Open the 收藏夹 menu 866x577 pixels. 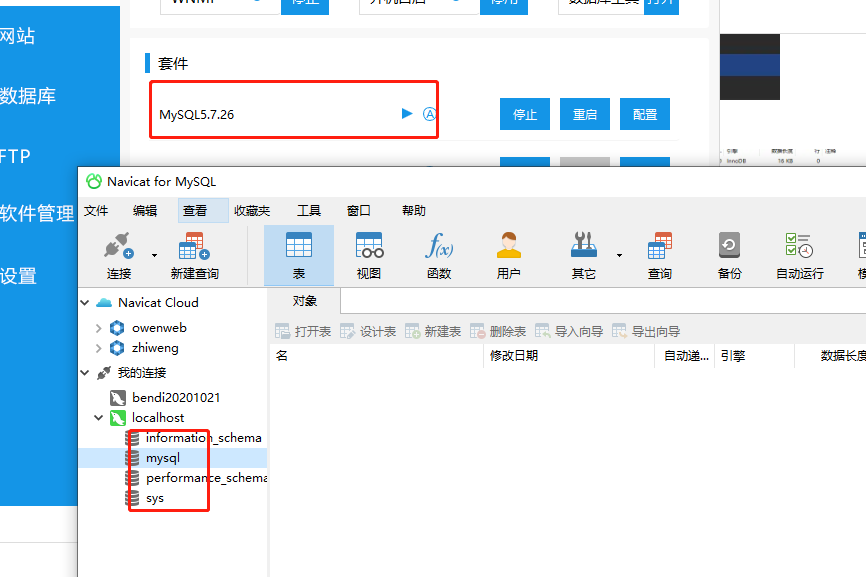point(252,210)
